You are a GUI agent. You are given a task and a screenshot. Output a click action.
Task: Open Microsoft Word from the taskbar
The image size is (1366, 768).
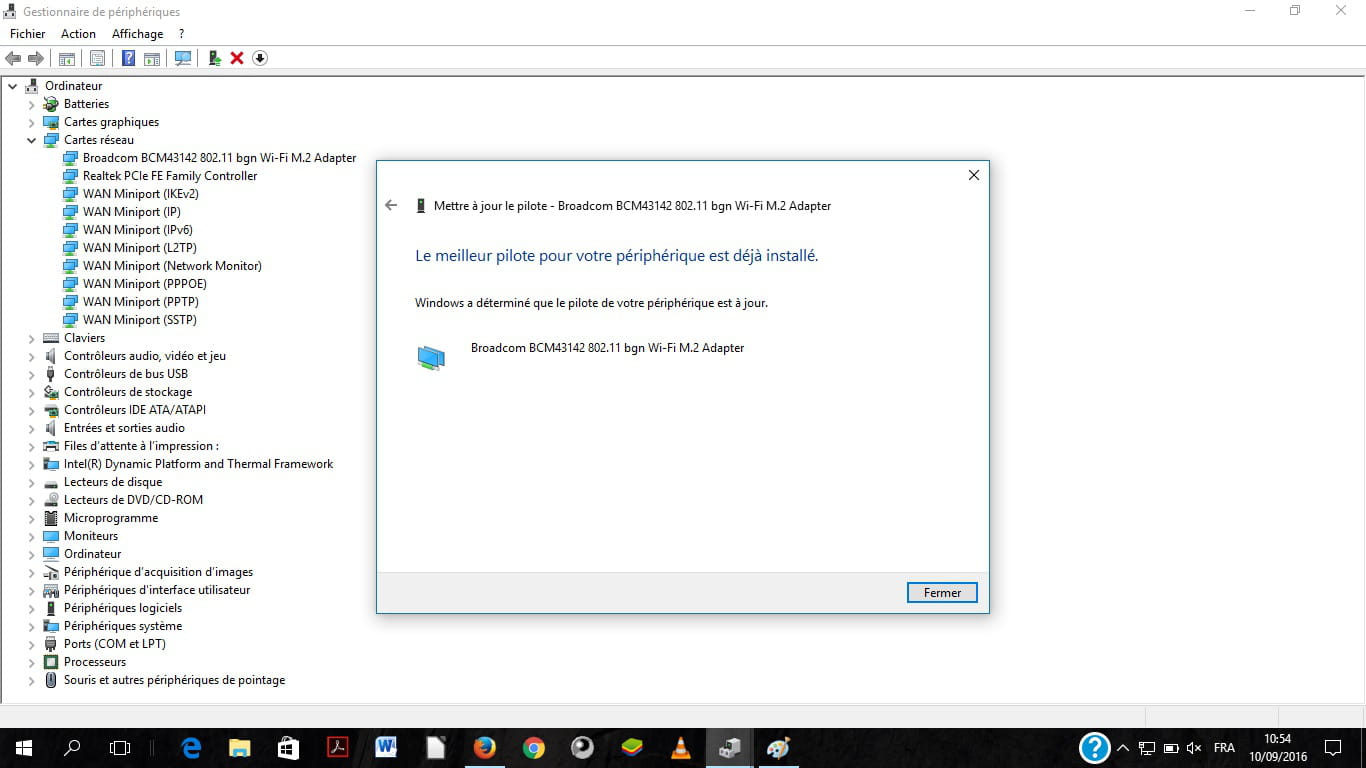386,747
